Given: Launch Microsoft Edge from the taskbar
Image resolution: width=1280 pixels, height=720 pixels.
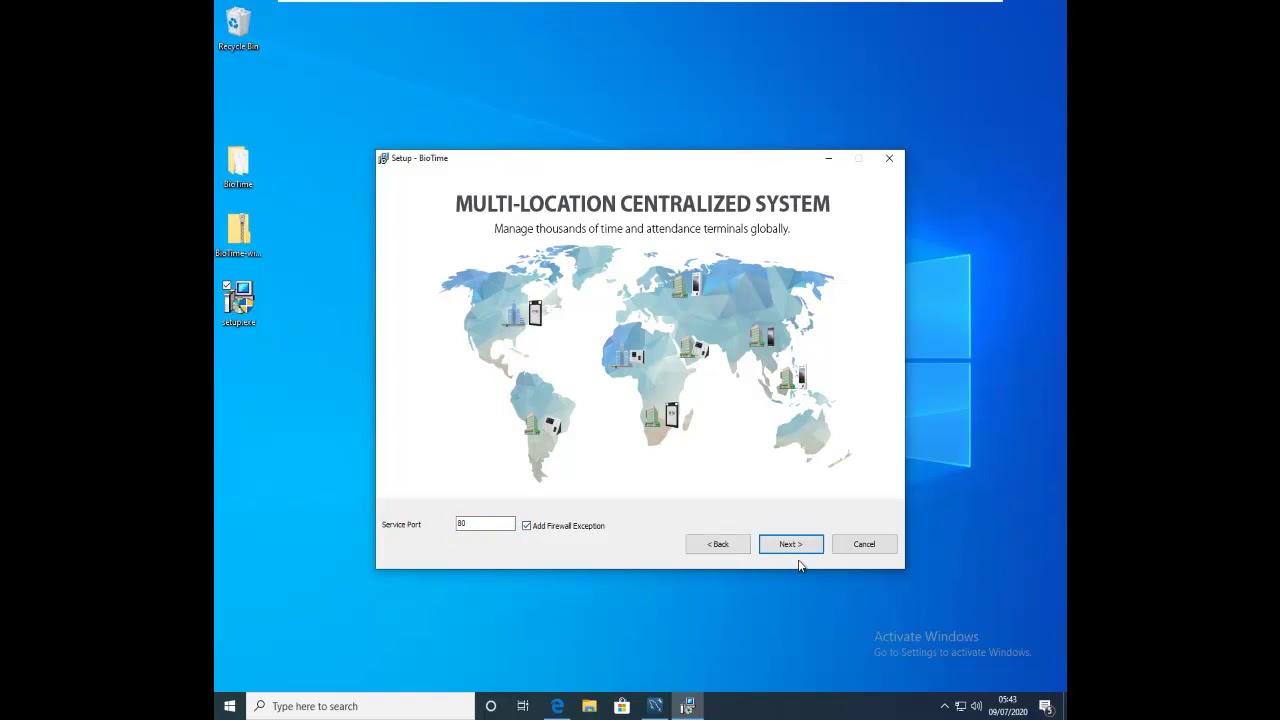Looking at the screenshot, I should (557, 706).
